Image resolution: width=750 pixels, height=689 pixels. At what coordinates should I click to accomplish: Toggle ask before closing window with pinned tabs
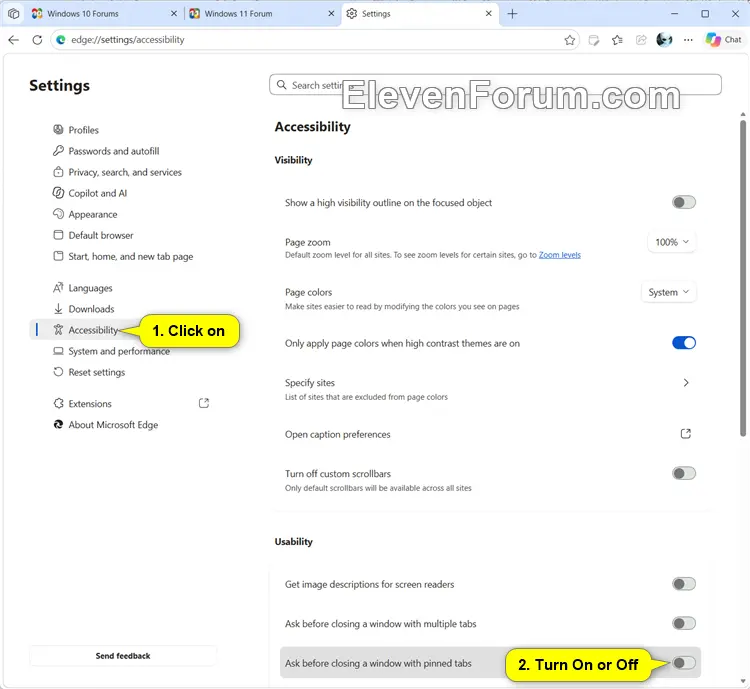[x=684, y=663]
